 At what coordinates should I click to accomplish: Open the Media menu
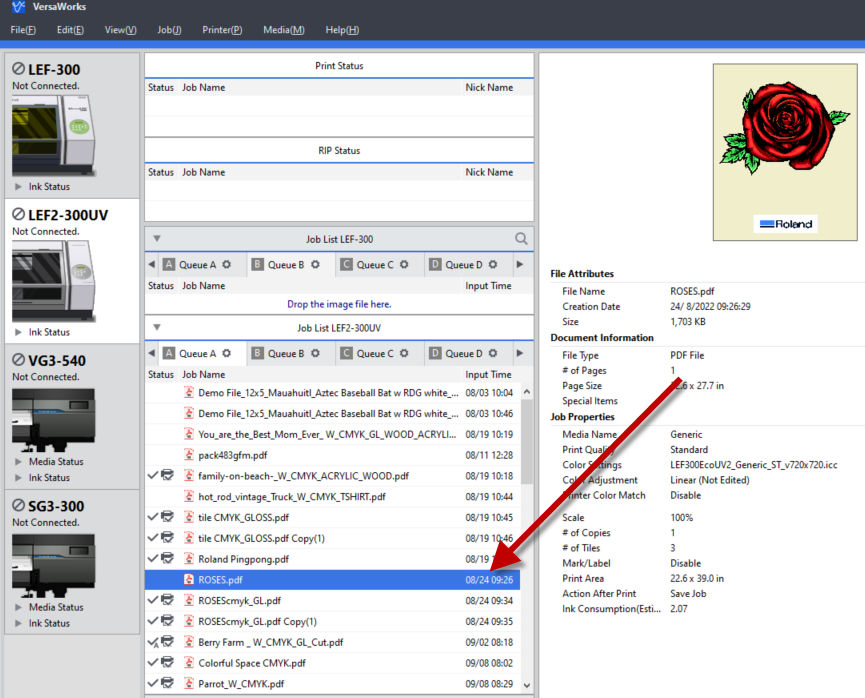click(x=284, y=30)
